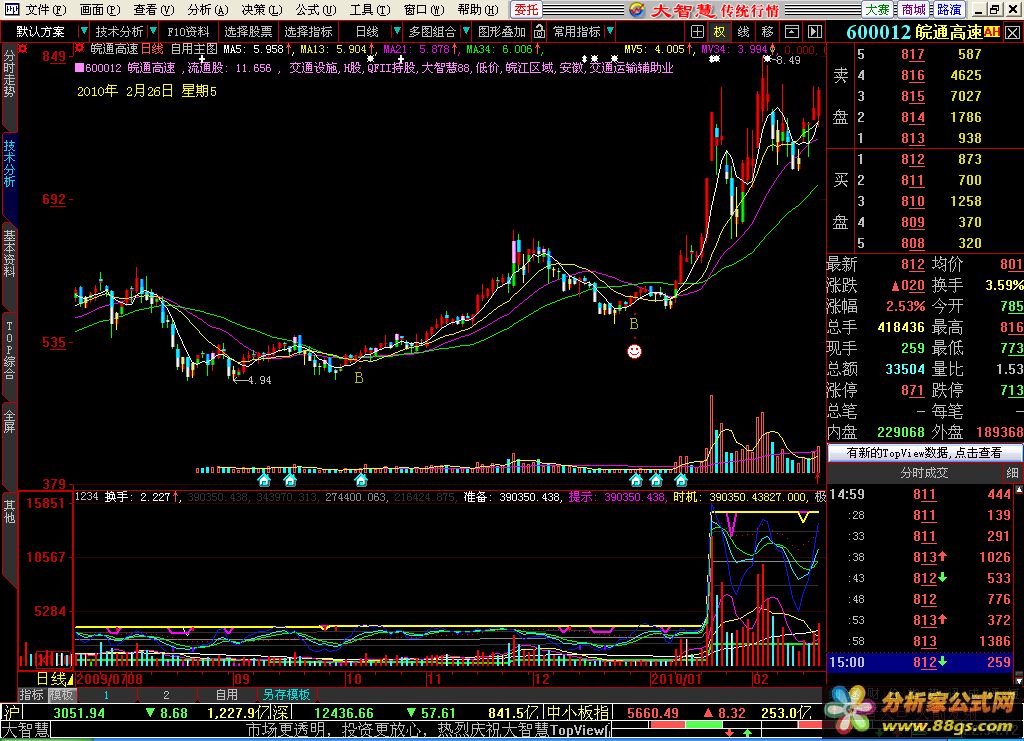Click the 日线 period label at chart bottom
Screen dimensions: 1024x741
[51, 679]
